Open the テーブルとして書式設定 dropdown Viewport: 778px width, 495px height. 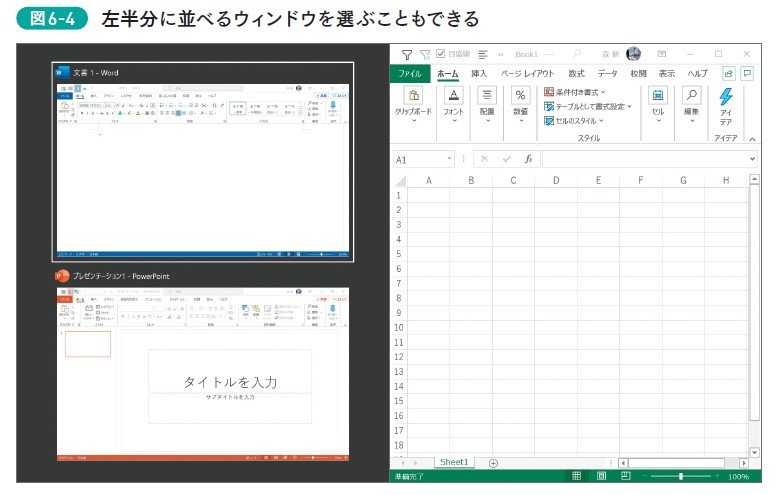pyautogui.click(x=588, y=106)
